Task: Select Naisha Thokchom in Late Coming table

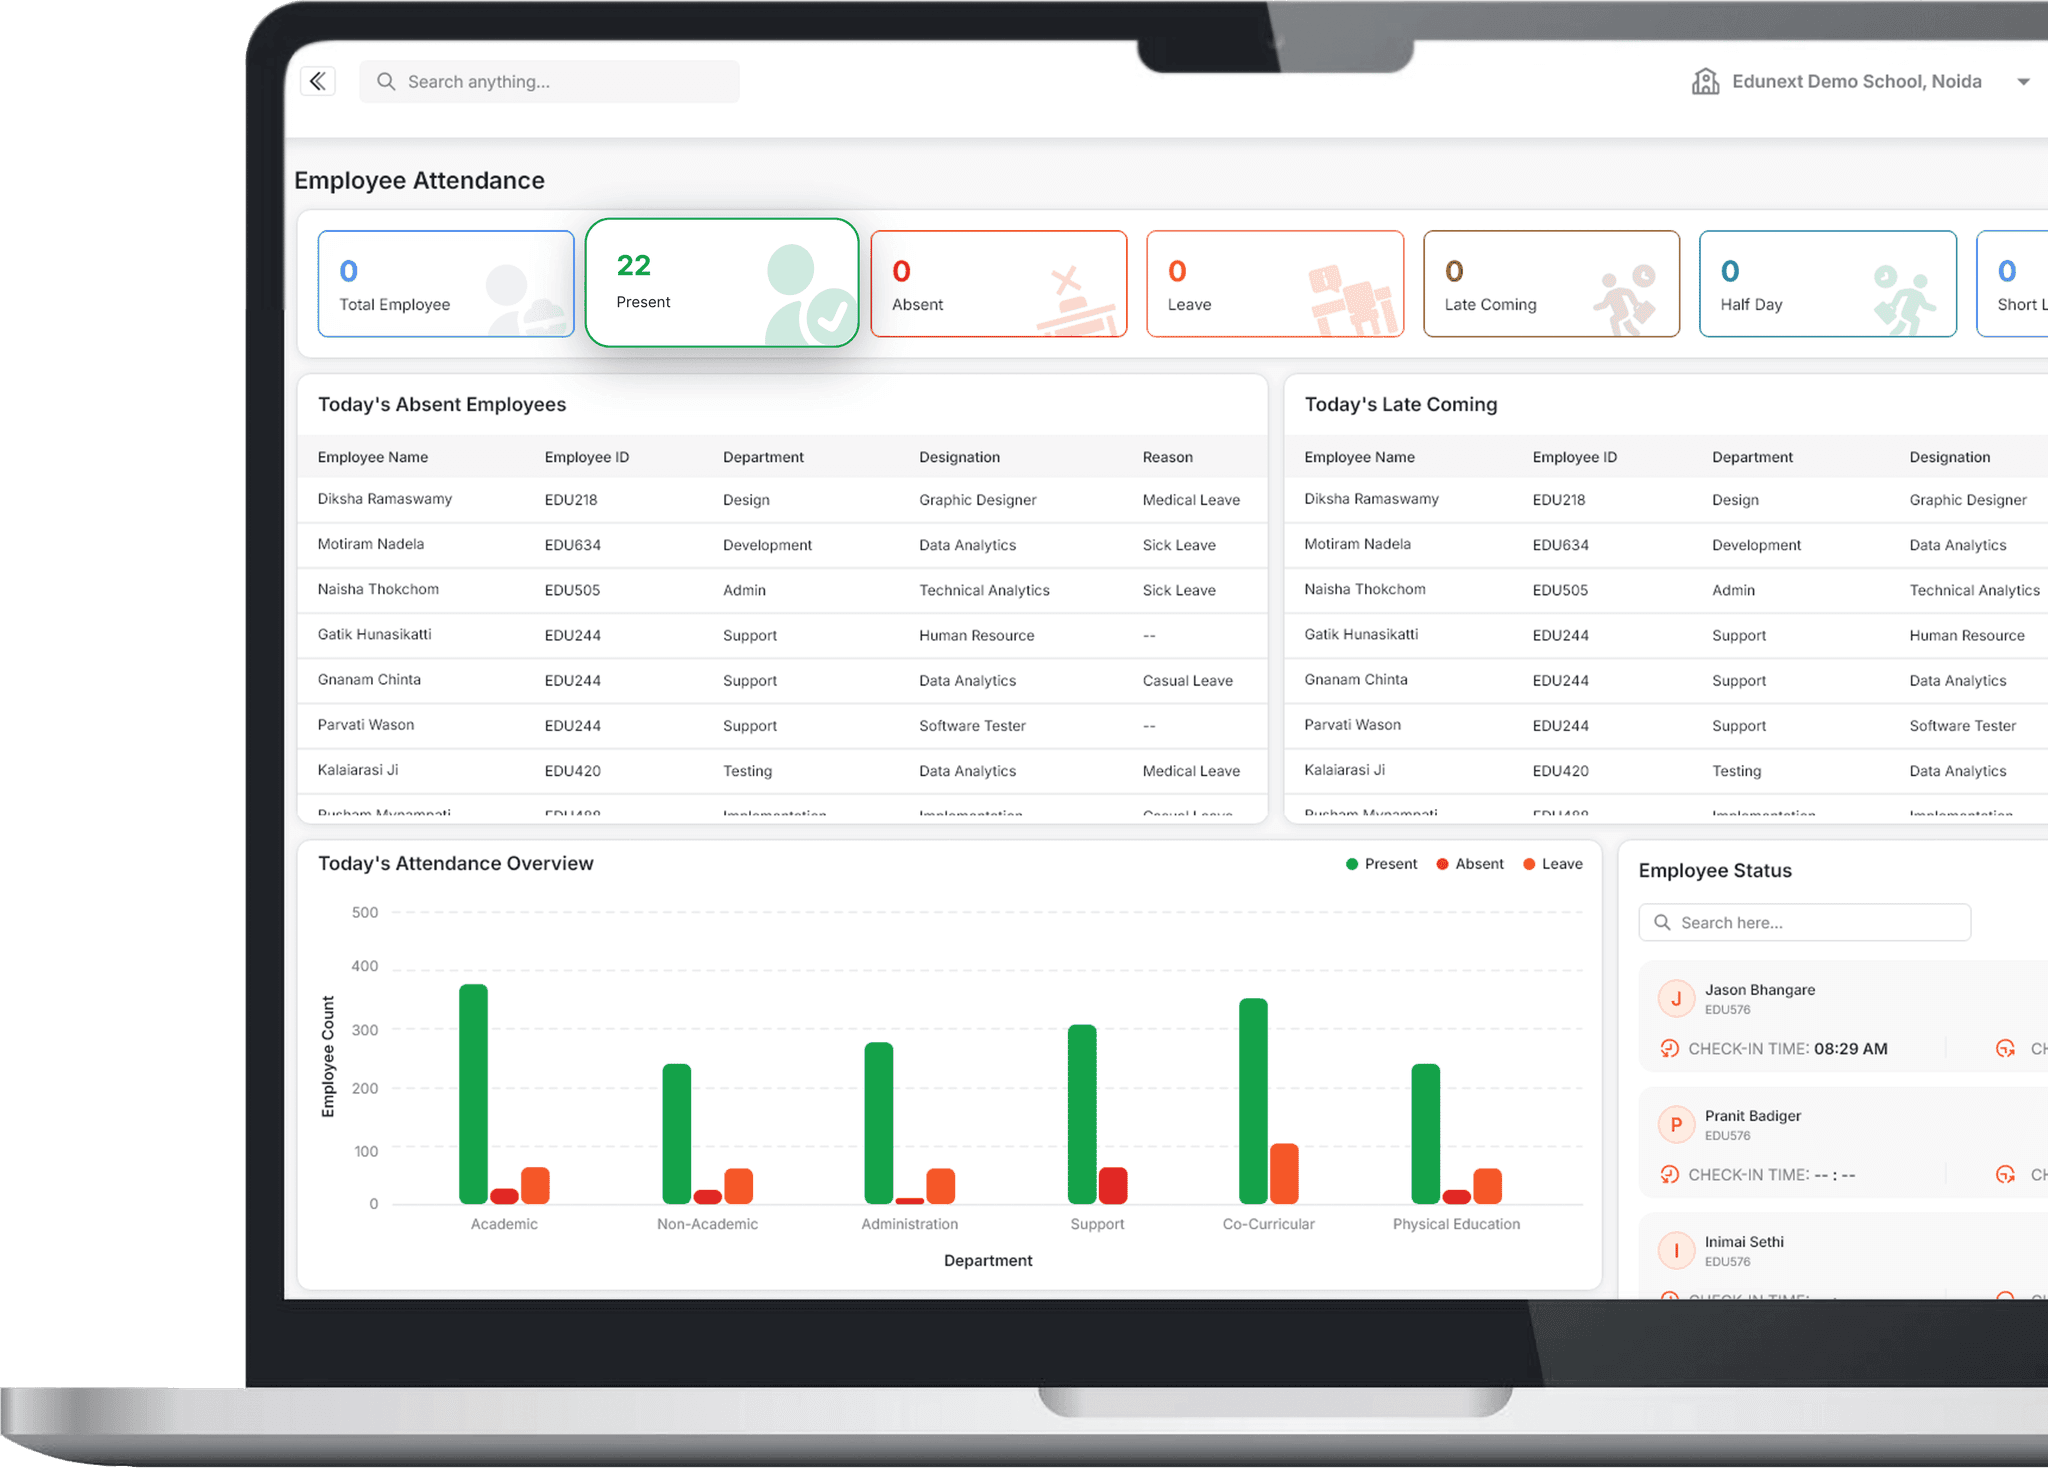Action: coord(1364,589)
